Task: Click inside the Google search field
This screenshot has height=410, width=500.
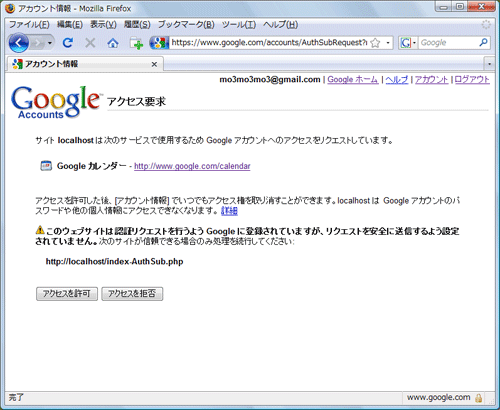Action: (448, 43)
